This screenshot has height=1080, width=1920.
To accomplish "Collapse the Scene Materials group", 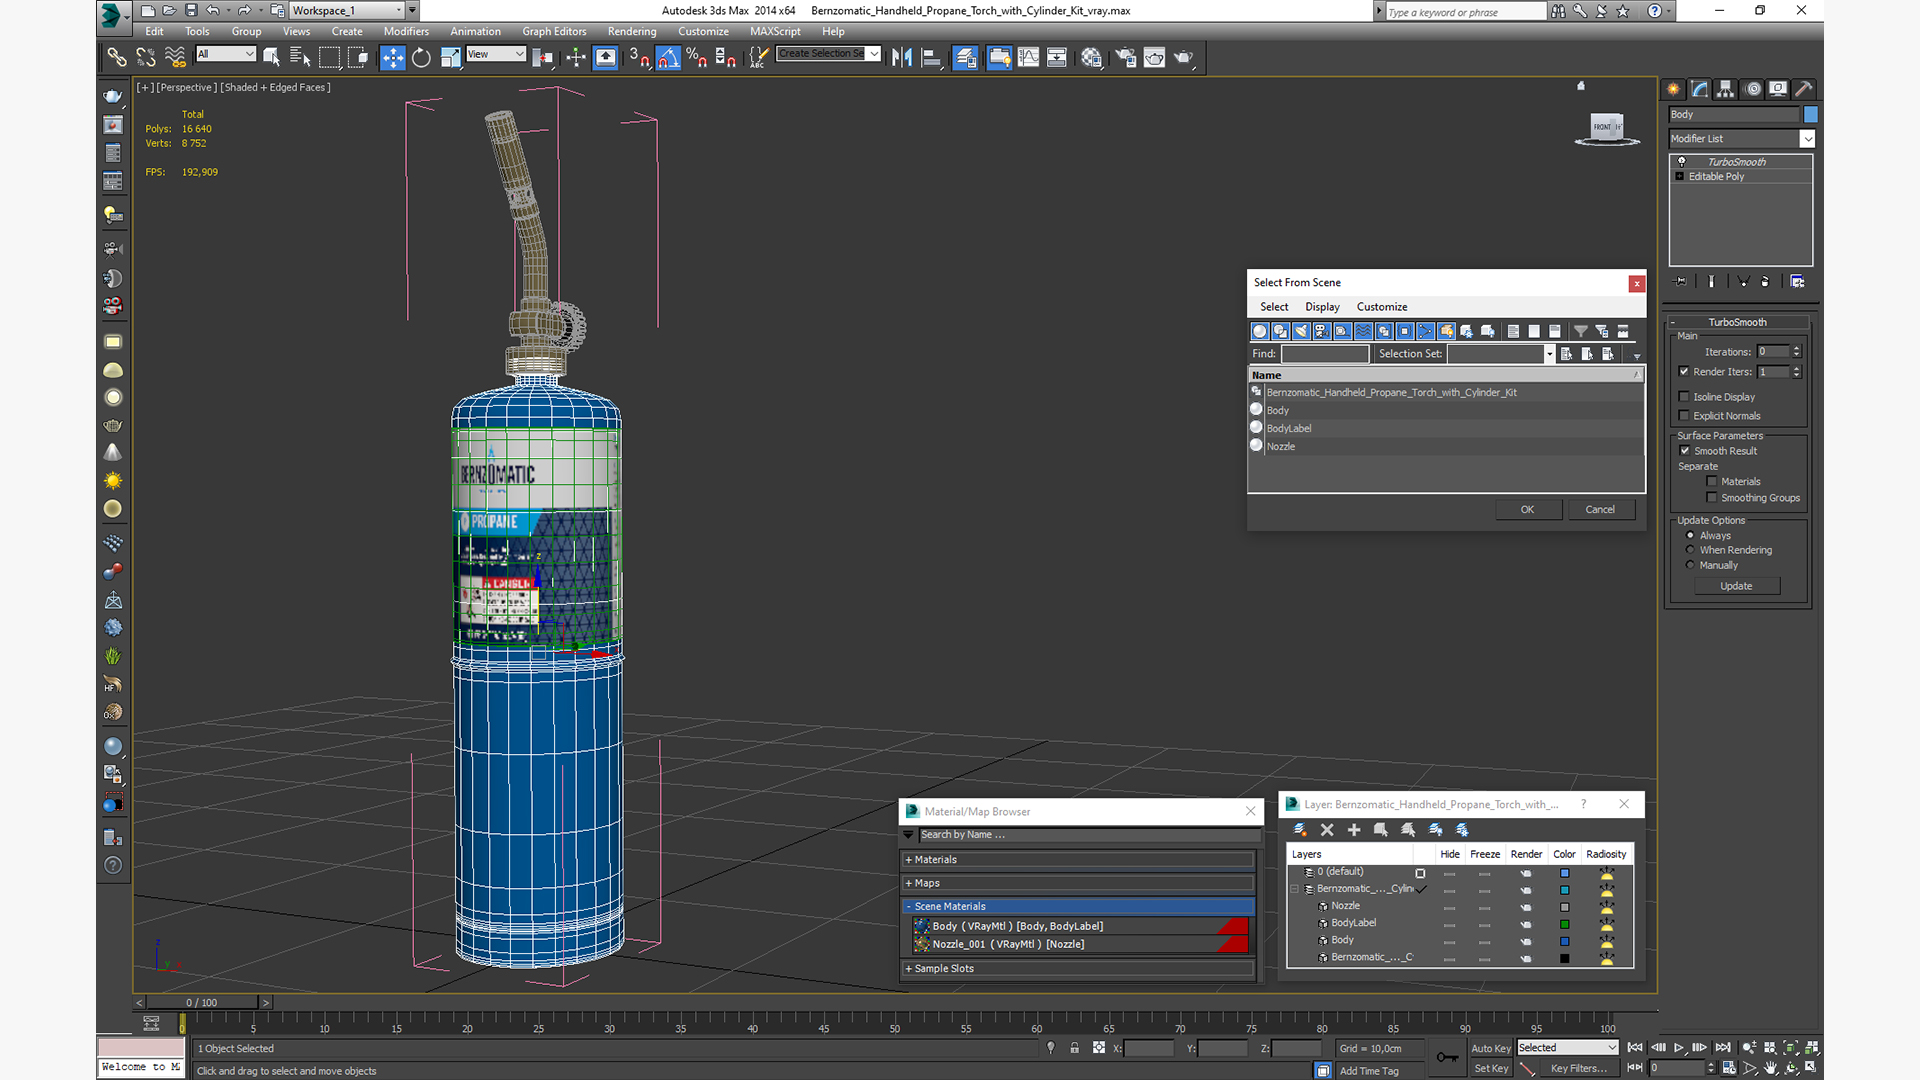I will point(1078,906).
